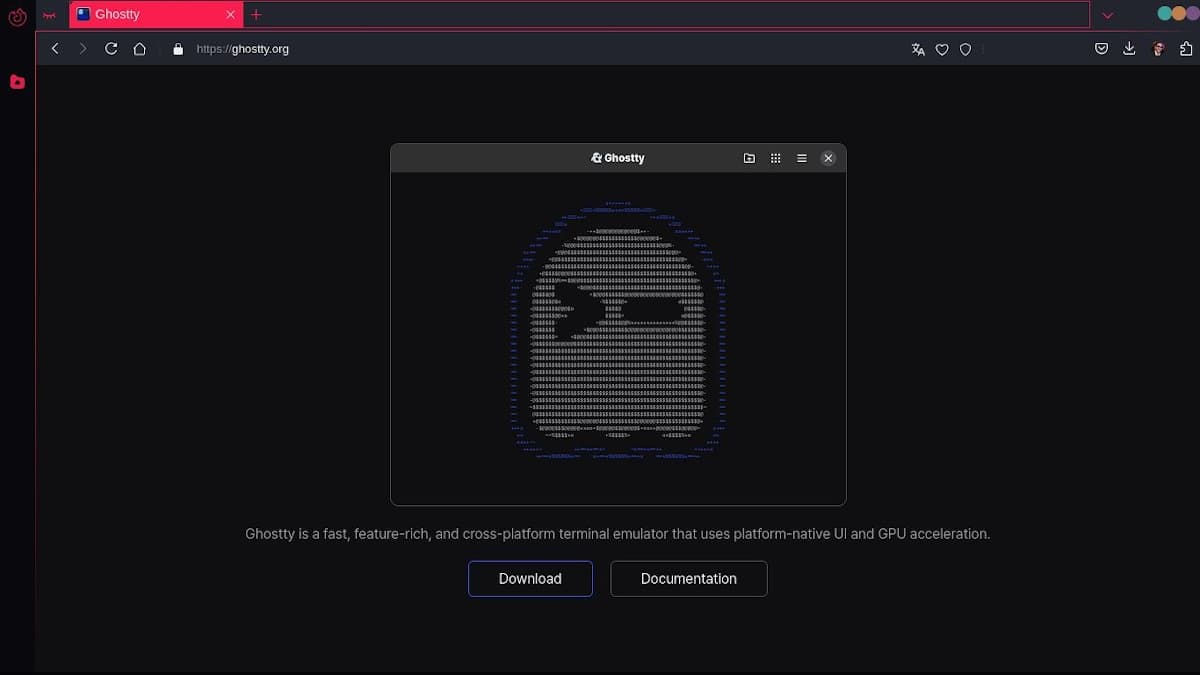Toggle the red sidebar panel icon

pyautogui.click(x=17, y=82)
